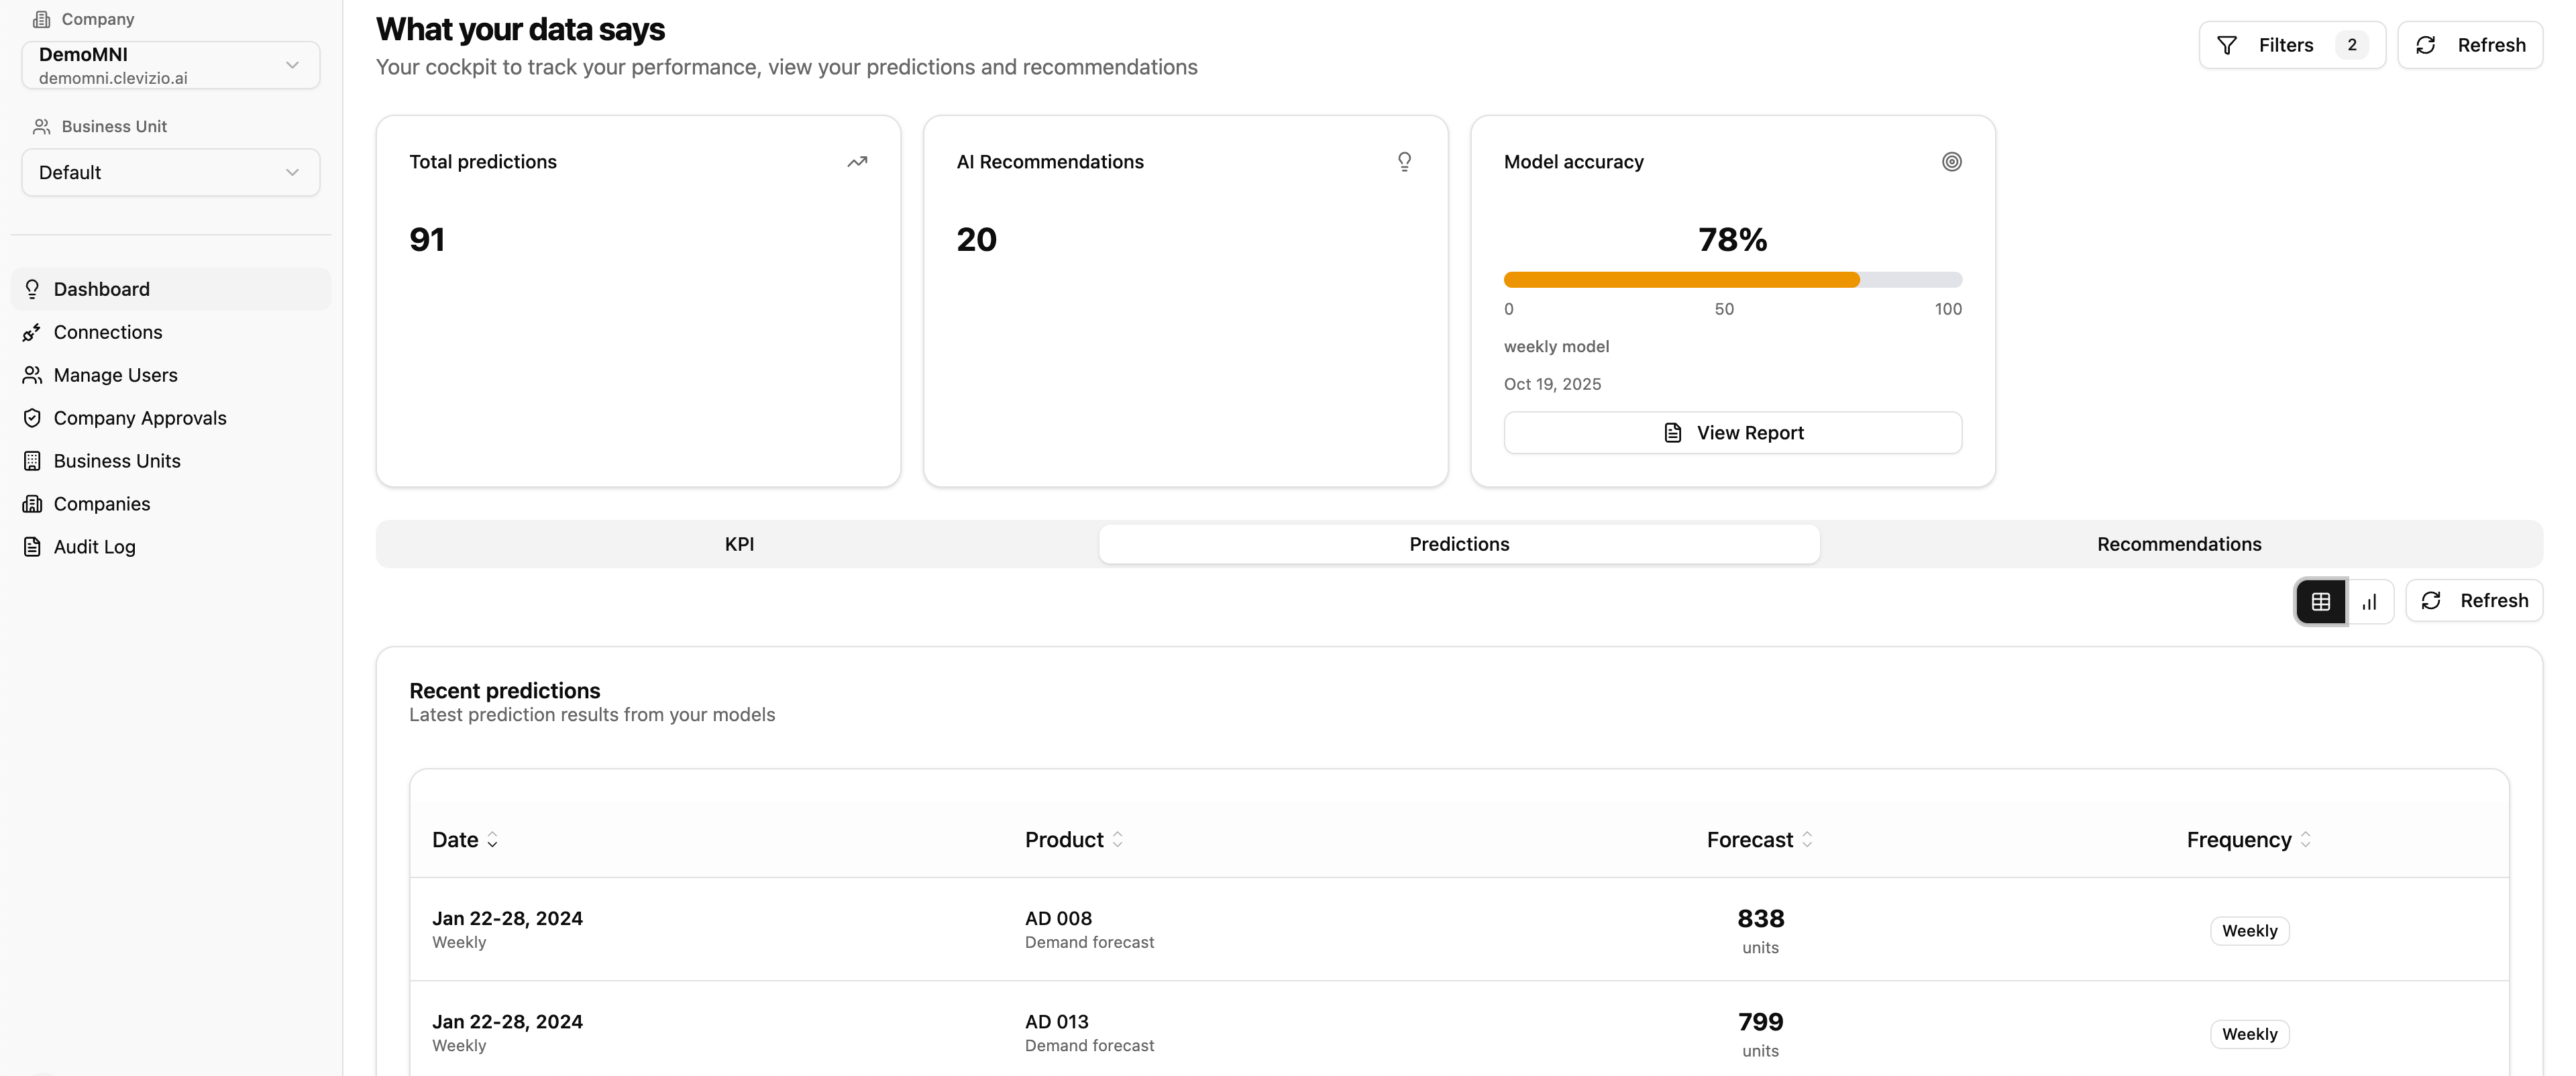
Task: Click the trend arrow icon on Total predictions
Action: [x=857, y=162]
